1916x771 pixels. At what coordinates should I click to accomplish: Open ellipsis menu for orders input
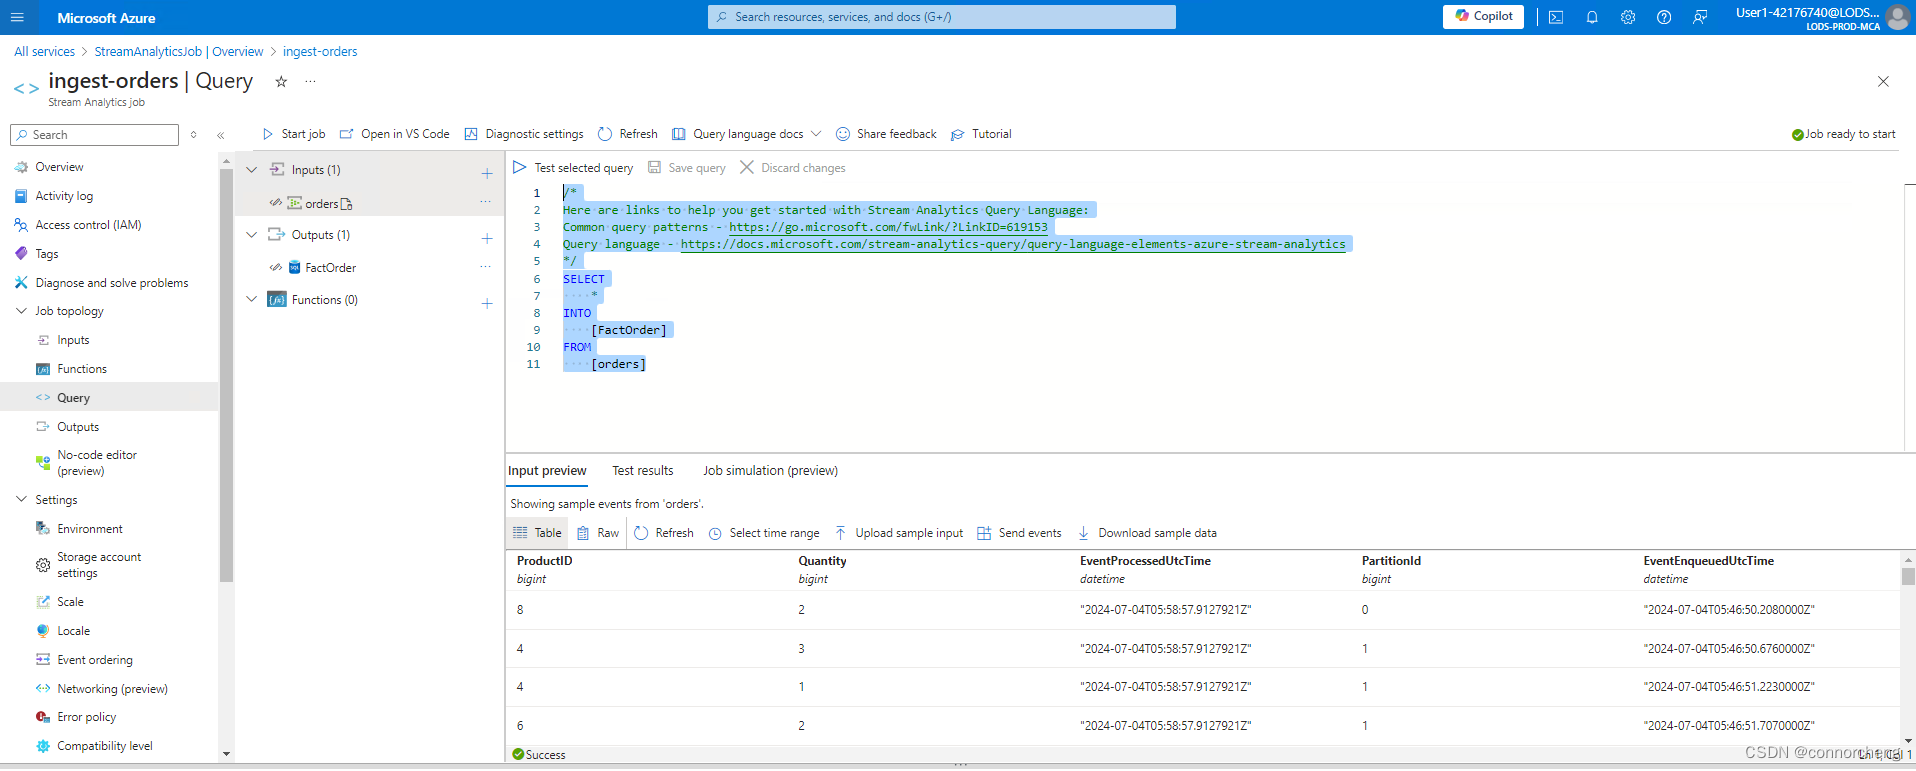tap(485, 202)
